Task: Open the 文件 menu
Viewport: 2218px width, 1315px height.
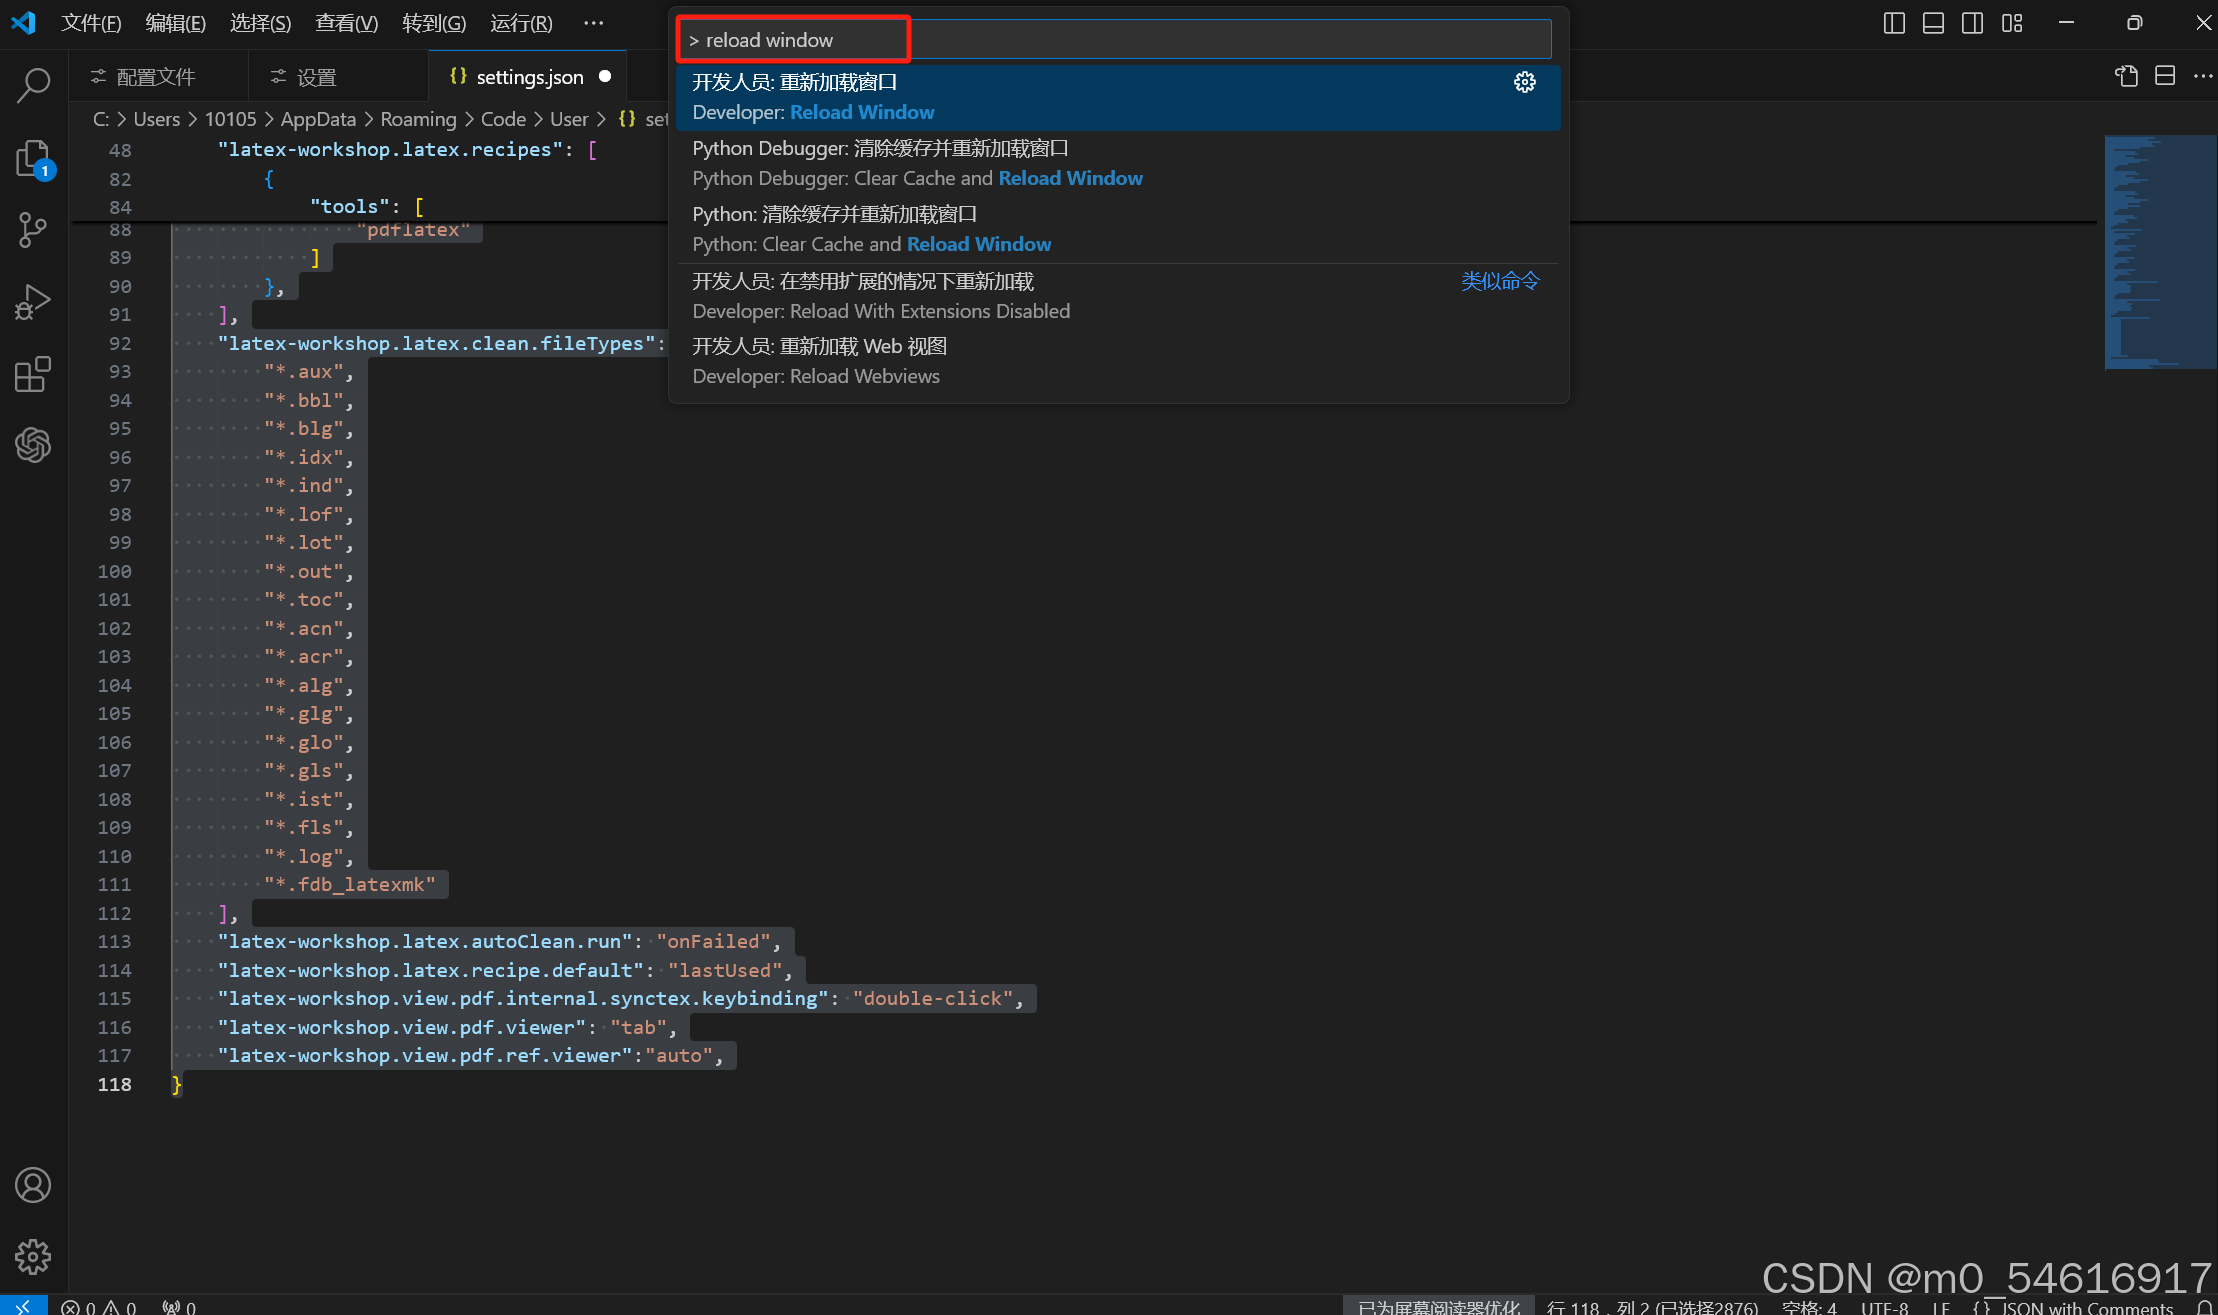Action: [x=91, y=22]
